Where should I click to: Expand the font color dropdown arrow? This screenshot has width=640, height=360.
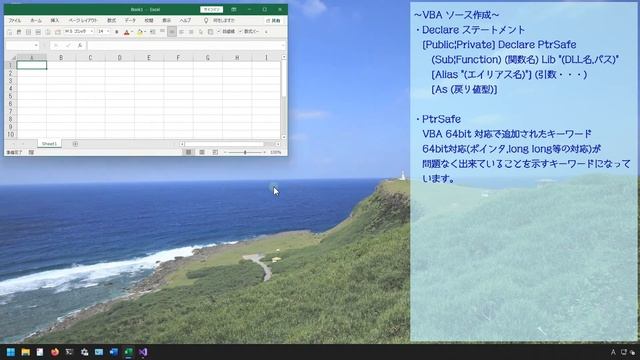point(132,32)
